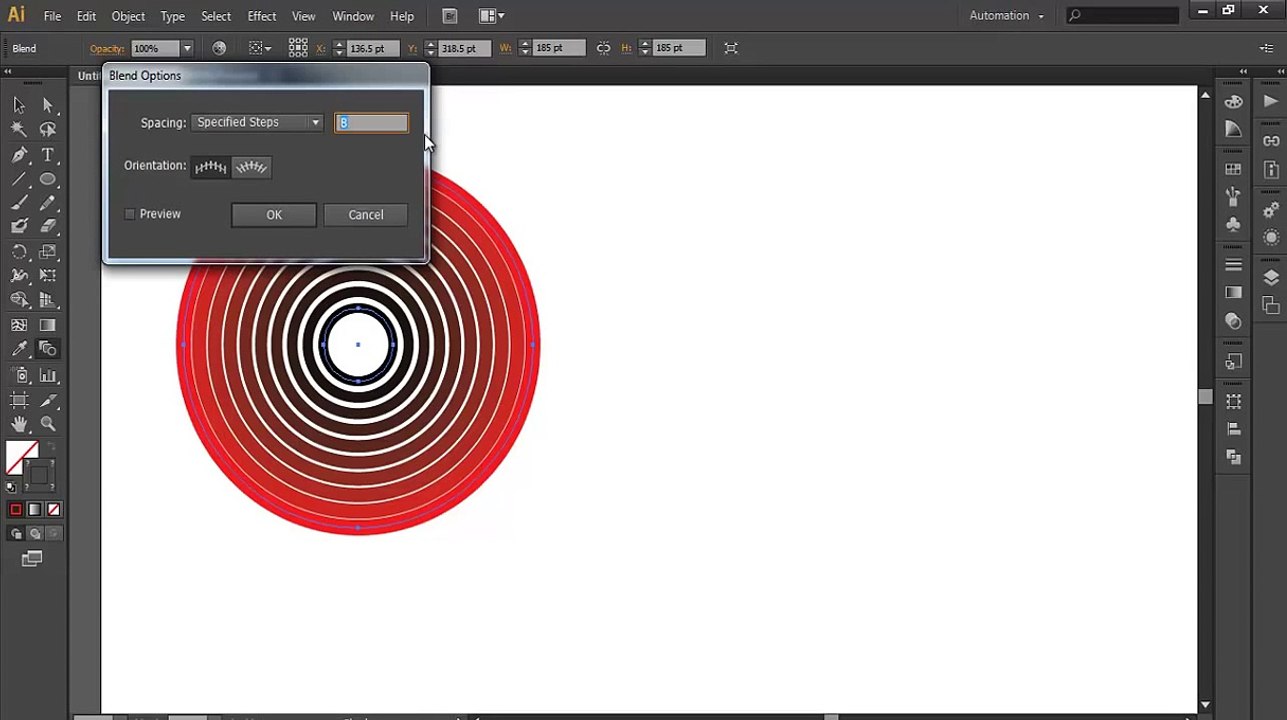Expand the collapsed right panel dock
The image size is (1287, 720).
click(x=1243, y=72)
